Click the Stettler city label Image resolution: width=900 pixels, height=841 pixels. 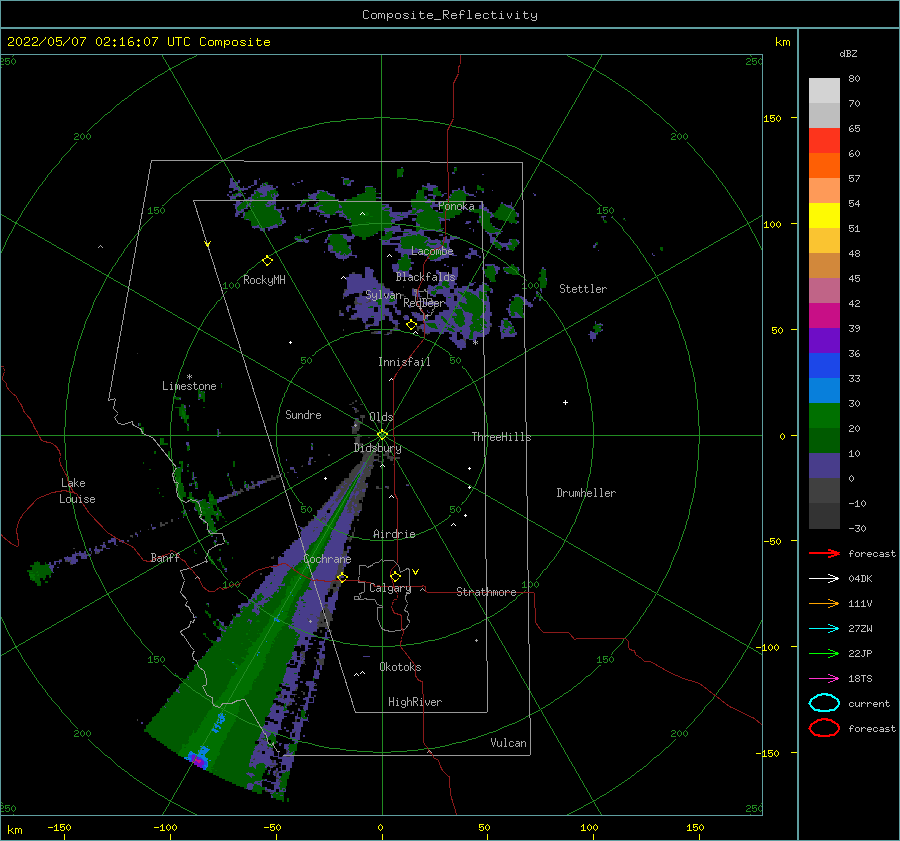coord(583,289)
